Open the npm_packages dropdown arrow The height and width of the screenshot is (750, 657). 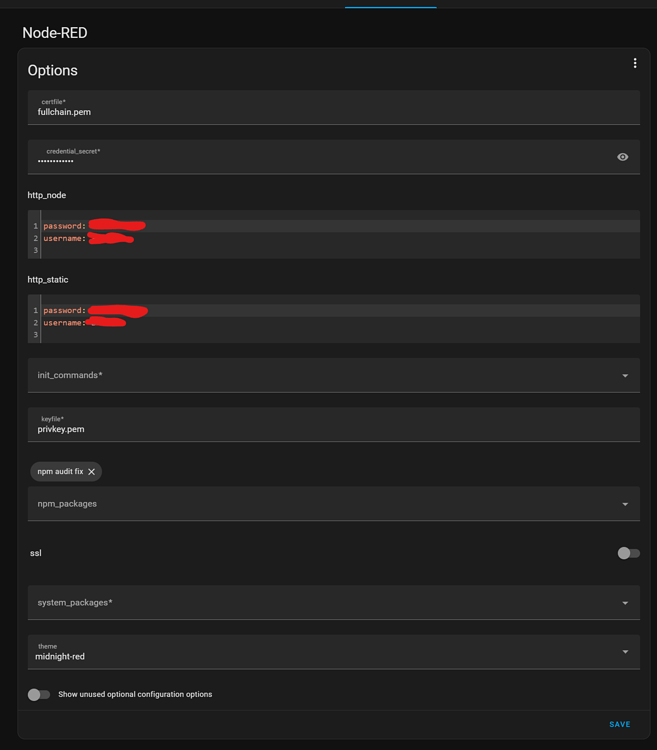[625, 504]
